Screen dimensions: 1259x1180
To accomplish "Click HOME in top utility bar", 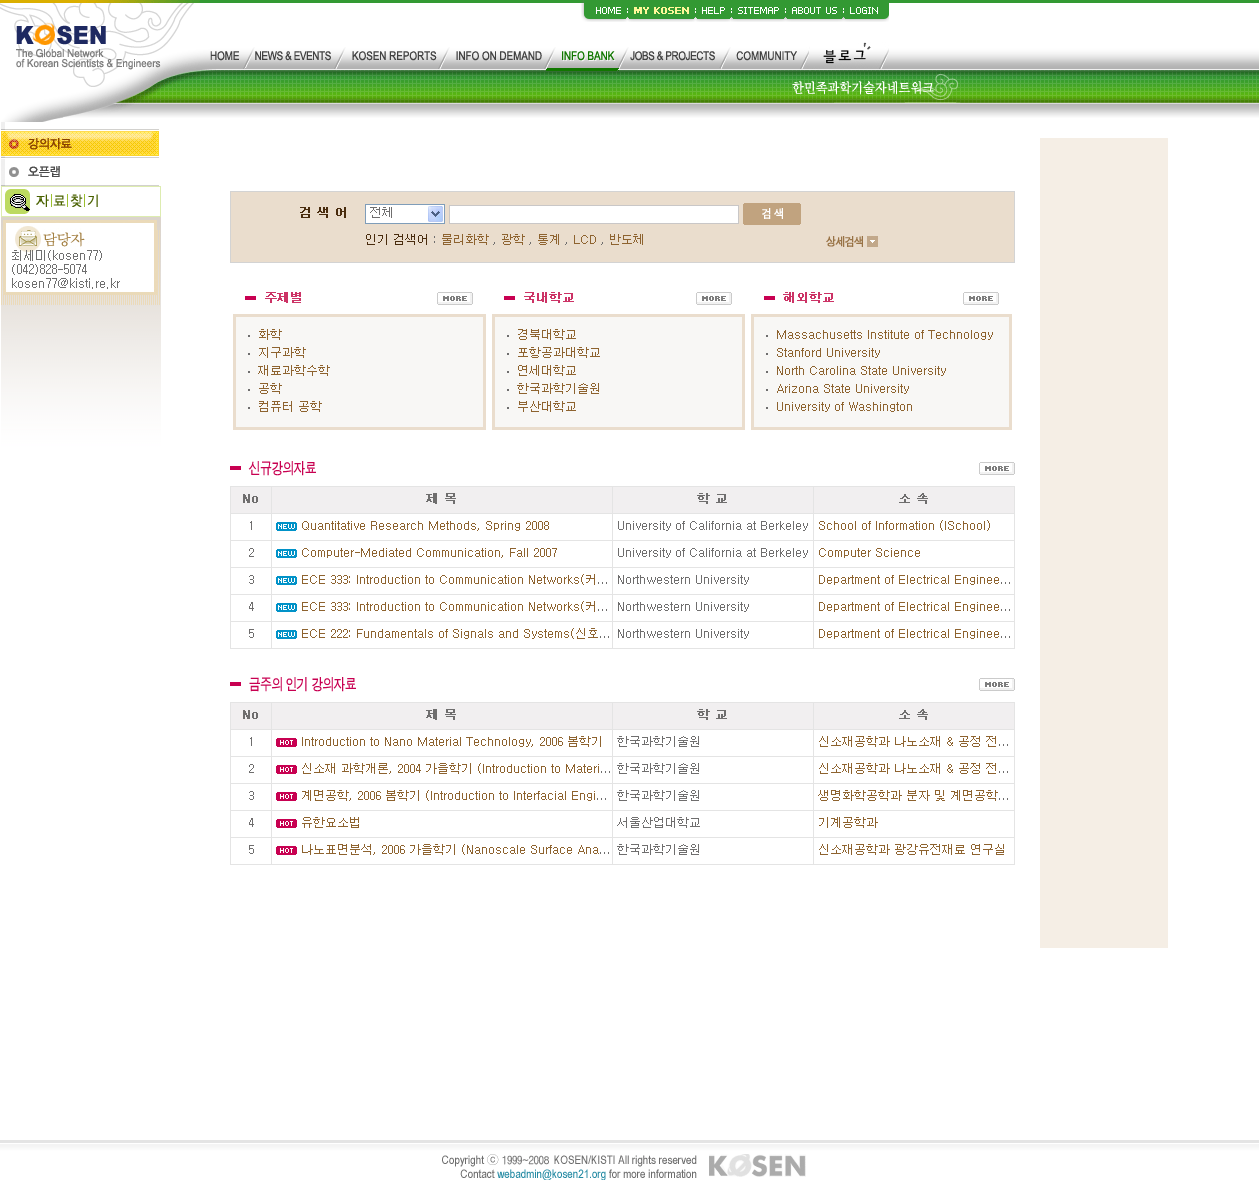I will click(608, 11).
